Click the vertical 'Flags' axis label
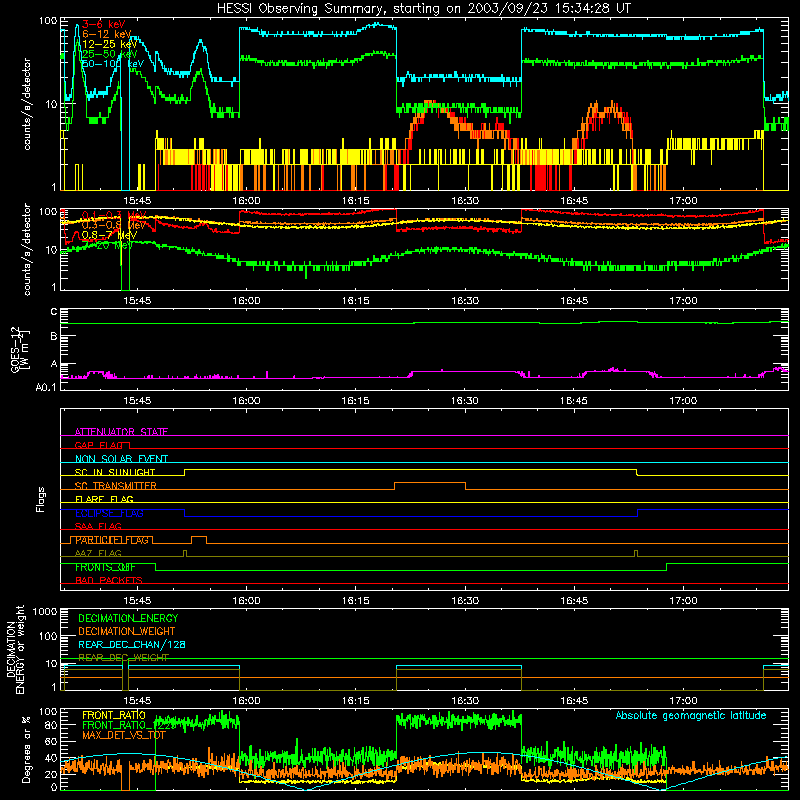 (41, 499)
